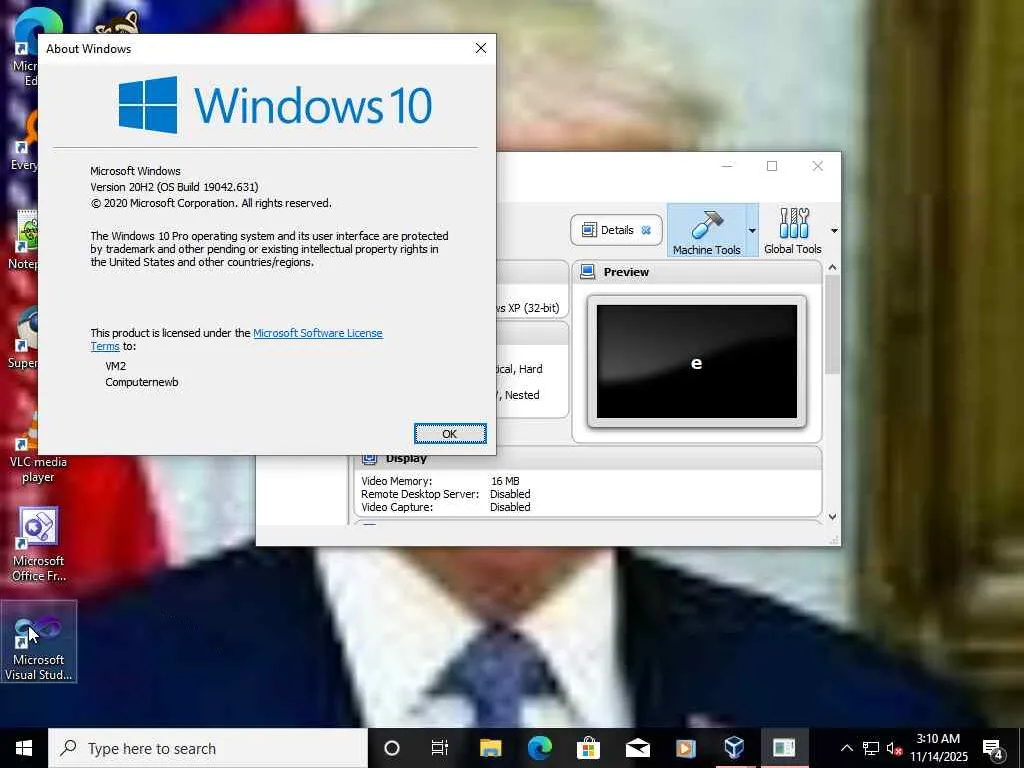This screenshot has width=1024, height=768.
Task: Open the Microsoft Office FrontPage shortcut
Action: click(x=39, y=545)
